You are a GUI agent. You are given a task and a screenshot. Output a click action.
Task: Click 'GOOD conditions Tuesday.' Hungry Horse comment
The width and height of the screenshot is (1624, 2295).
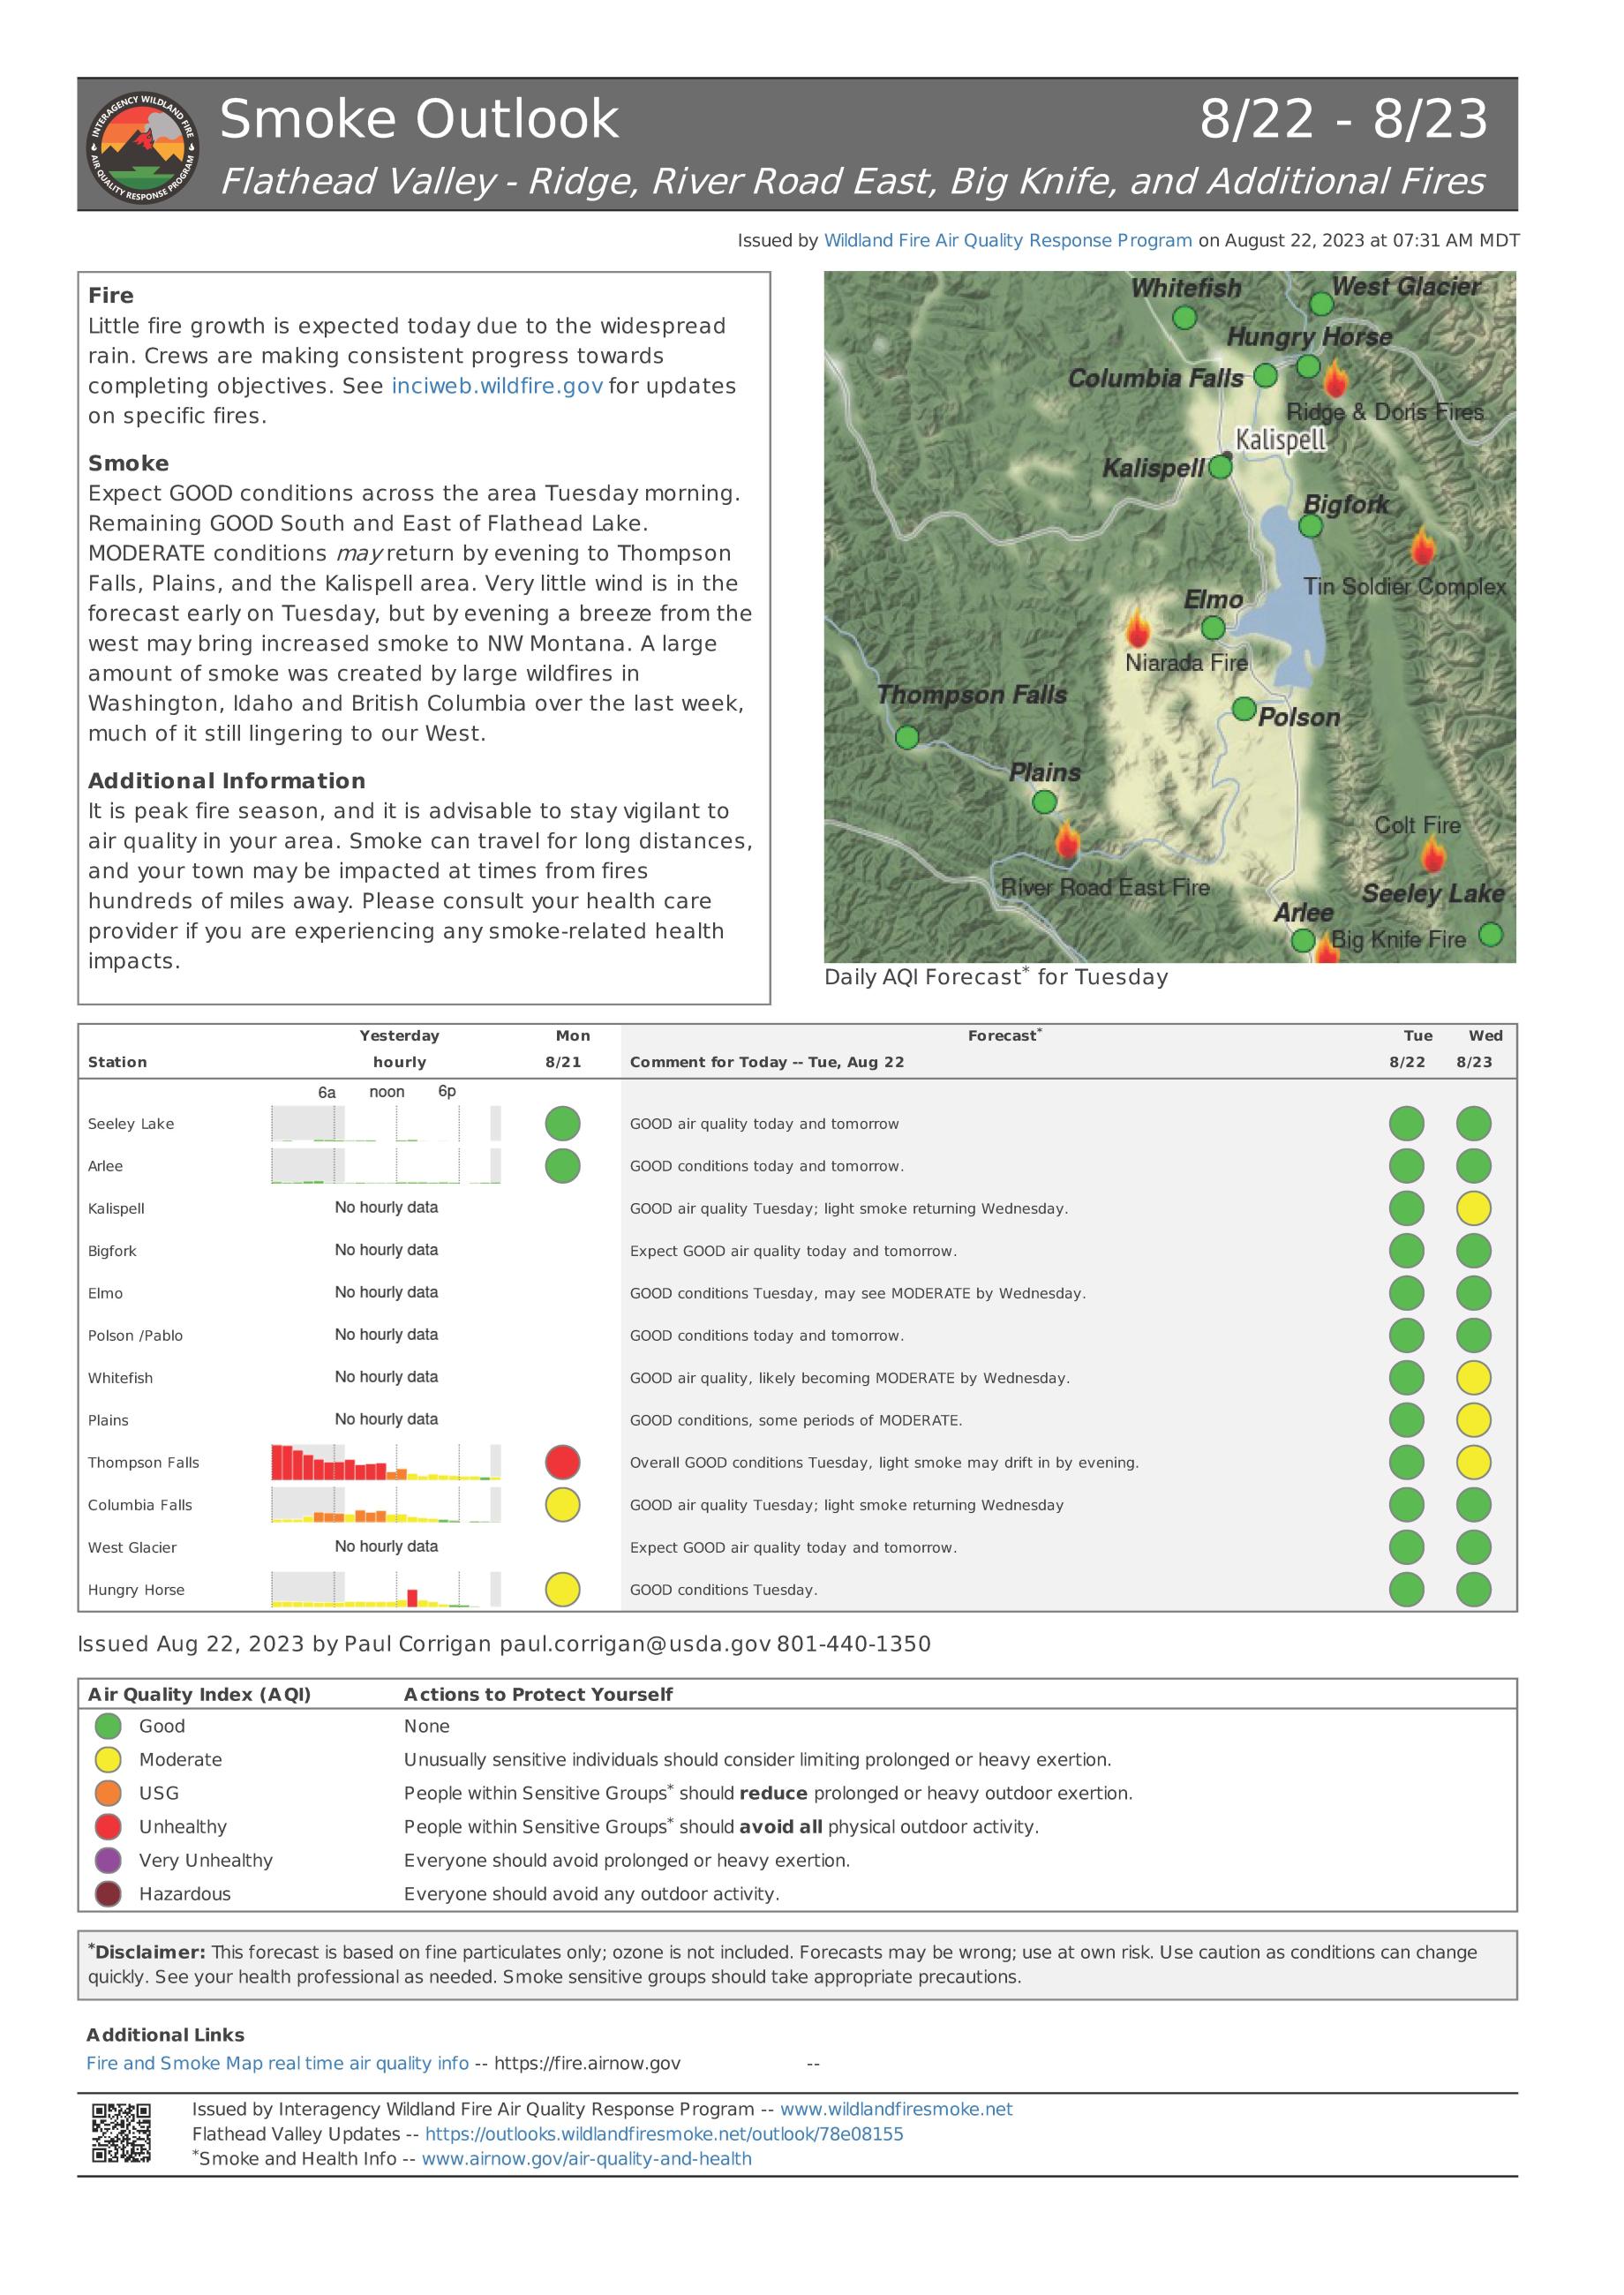click(723, 1590)
